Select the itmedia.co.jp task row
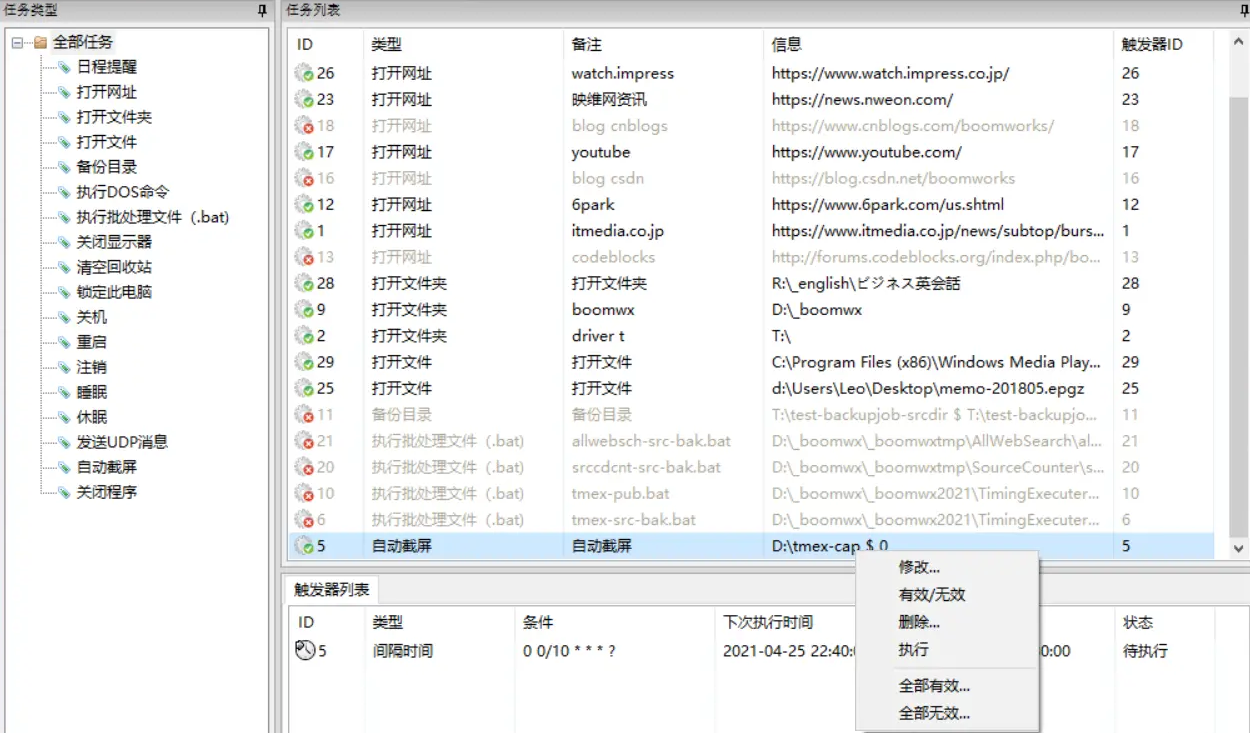1250x733 pixels. pos(617,231)
